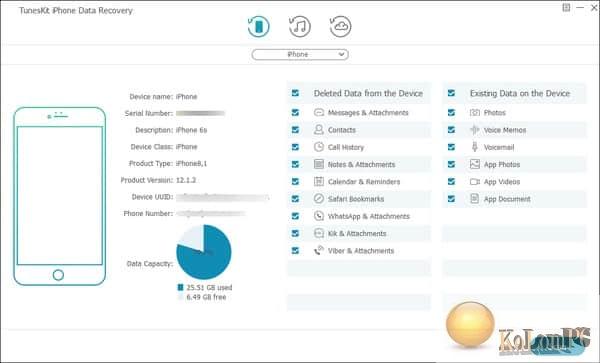
Task: Click the App Videos camera icon
Action: coord(474,181)
